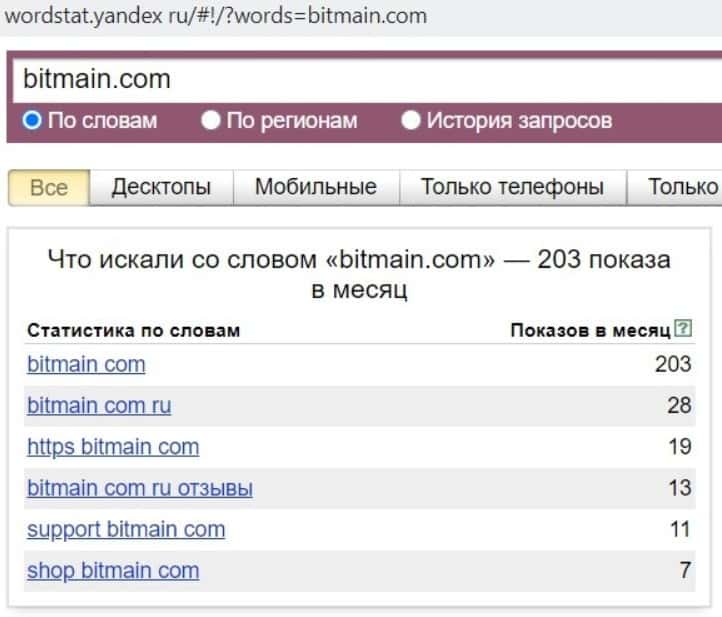The height and width of the screenshot is (617, 722).
Task: Click the Статистика по словам column header
Action: tap(134, 330)
